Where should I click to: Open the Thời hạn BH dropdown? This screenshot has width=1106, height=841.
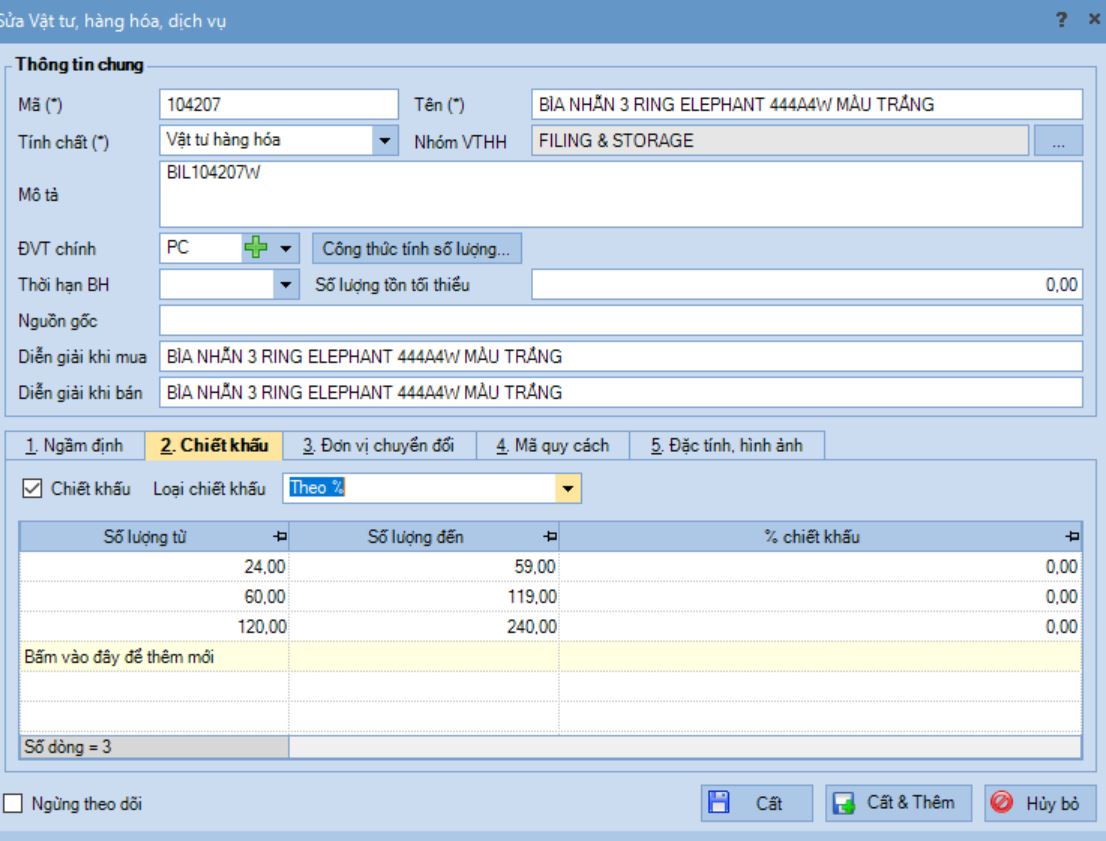pos(286,285)
